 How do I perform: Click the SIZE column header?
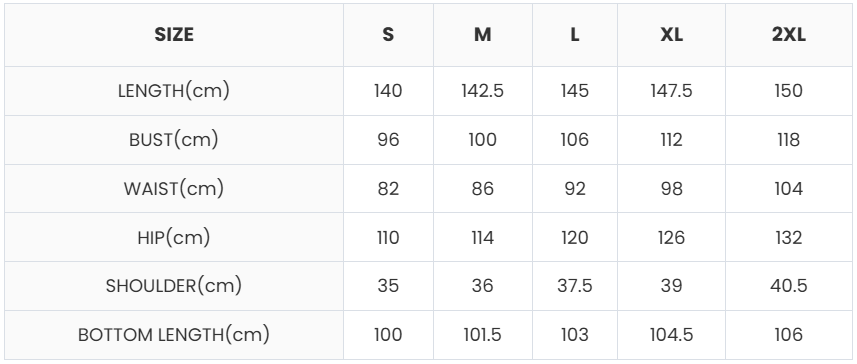pos(174,35)
